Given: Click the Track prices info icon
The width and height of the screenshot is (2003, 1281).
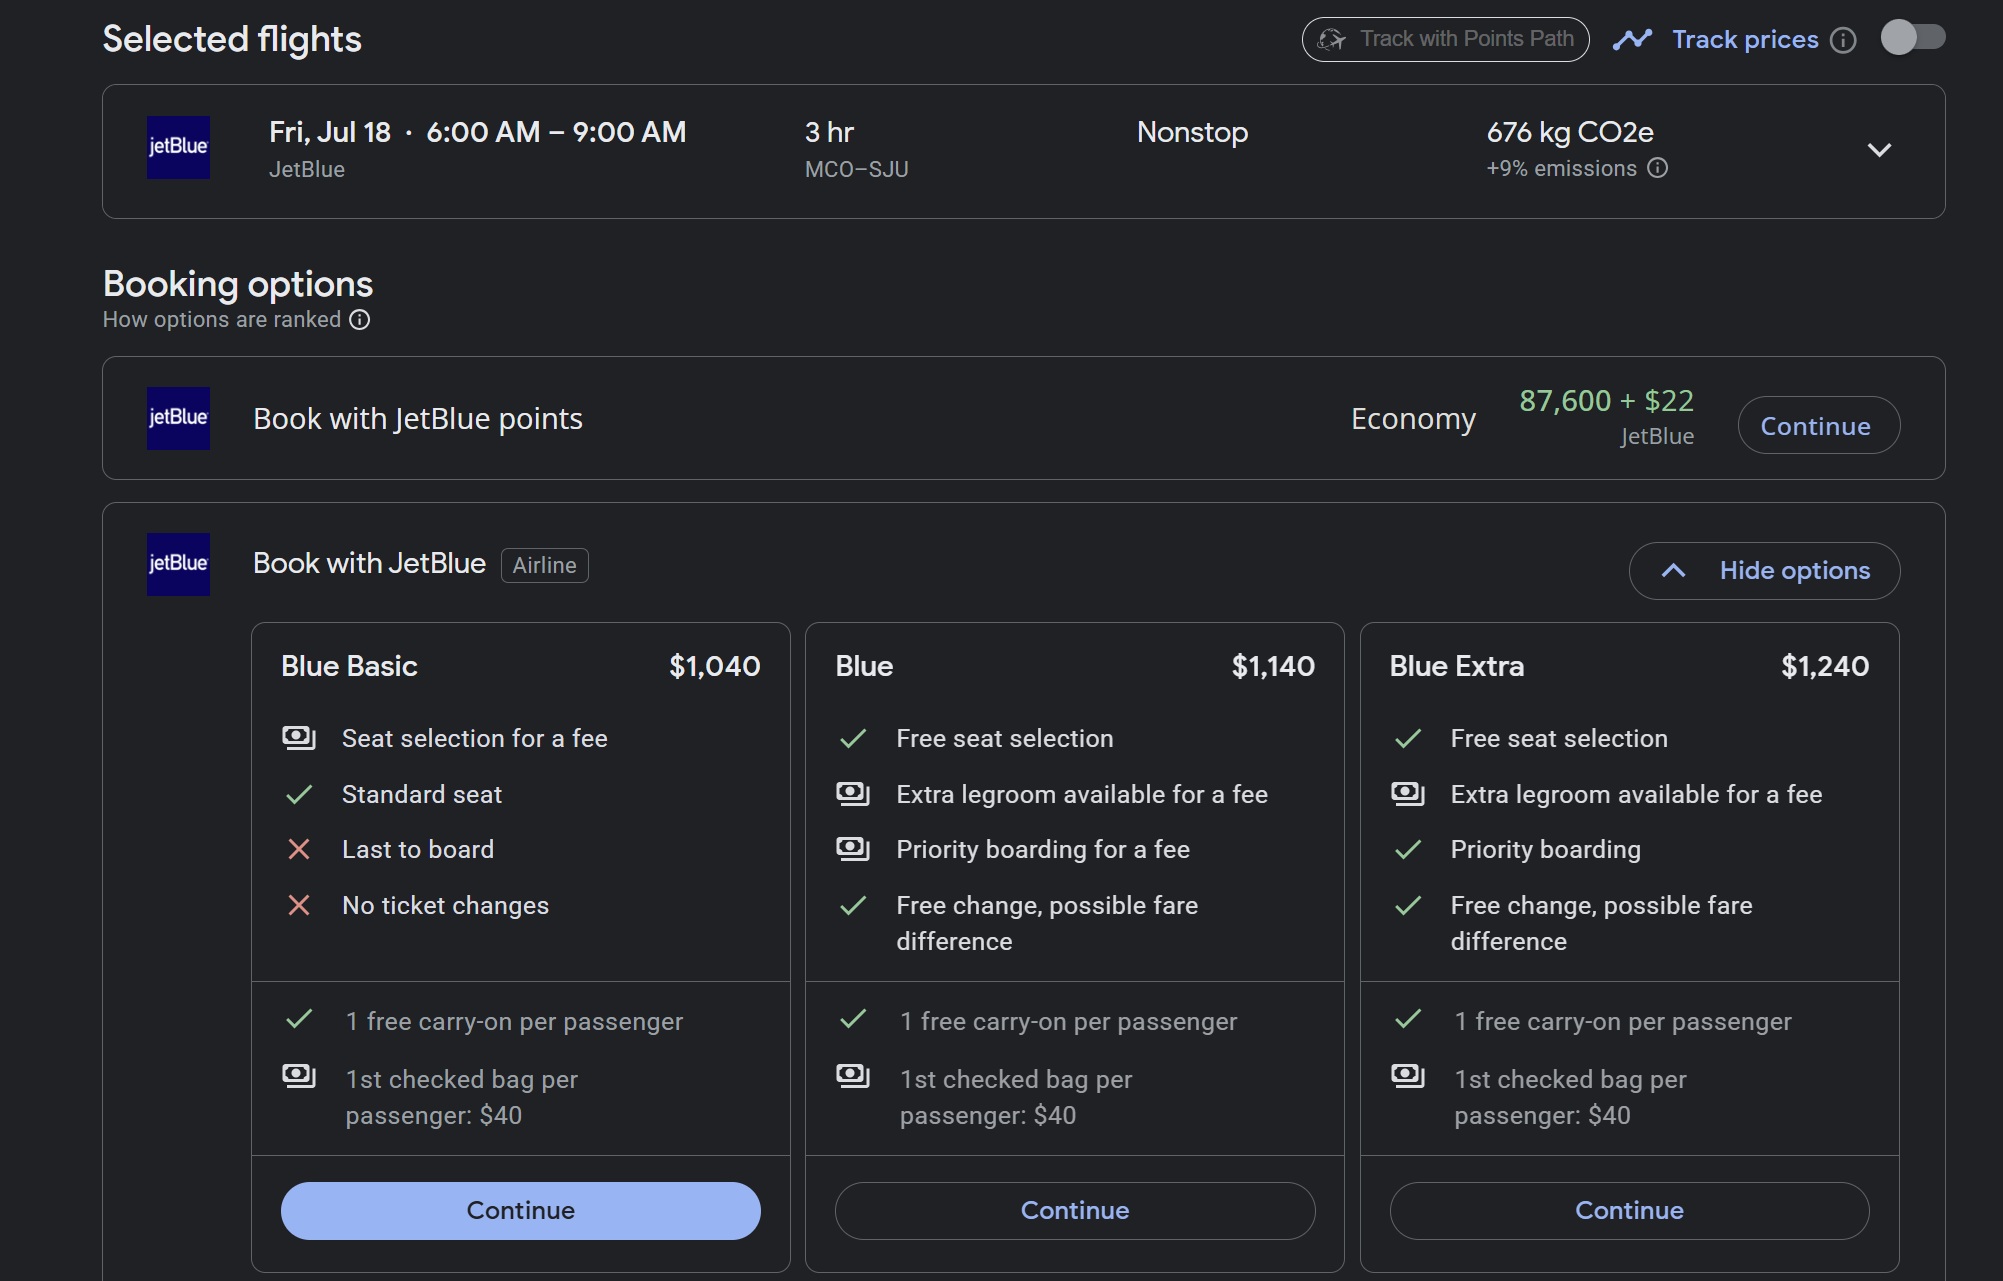Looking at the screenshot, I should [1843, 40].
